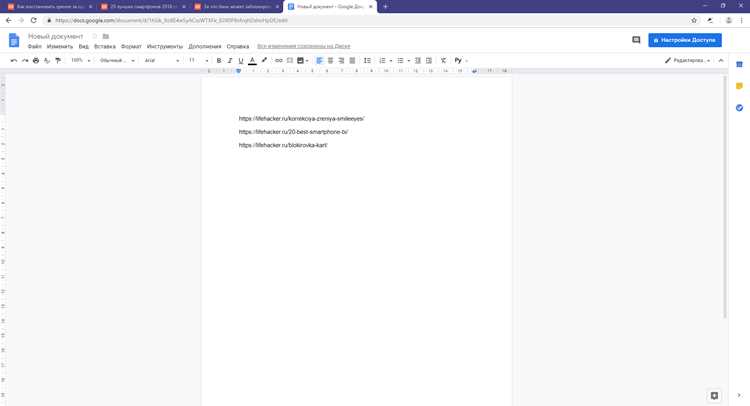Collapse the menus with the chevron-up arrow
The image size is (750, 406).
(721, 60)
